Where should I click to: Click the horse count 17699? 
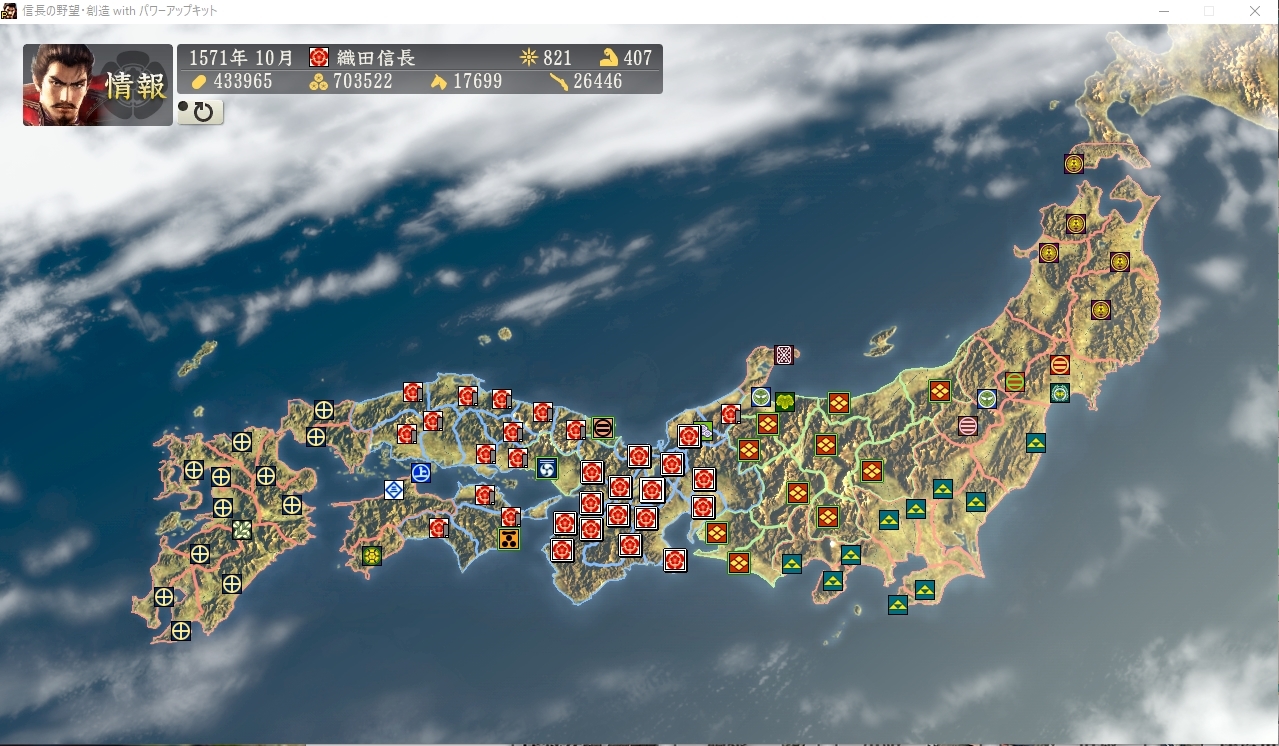(x=478, y=81)
